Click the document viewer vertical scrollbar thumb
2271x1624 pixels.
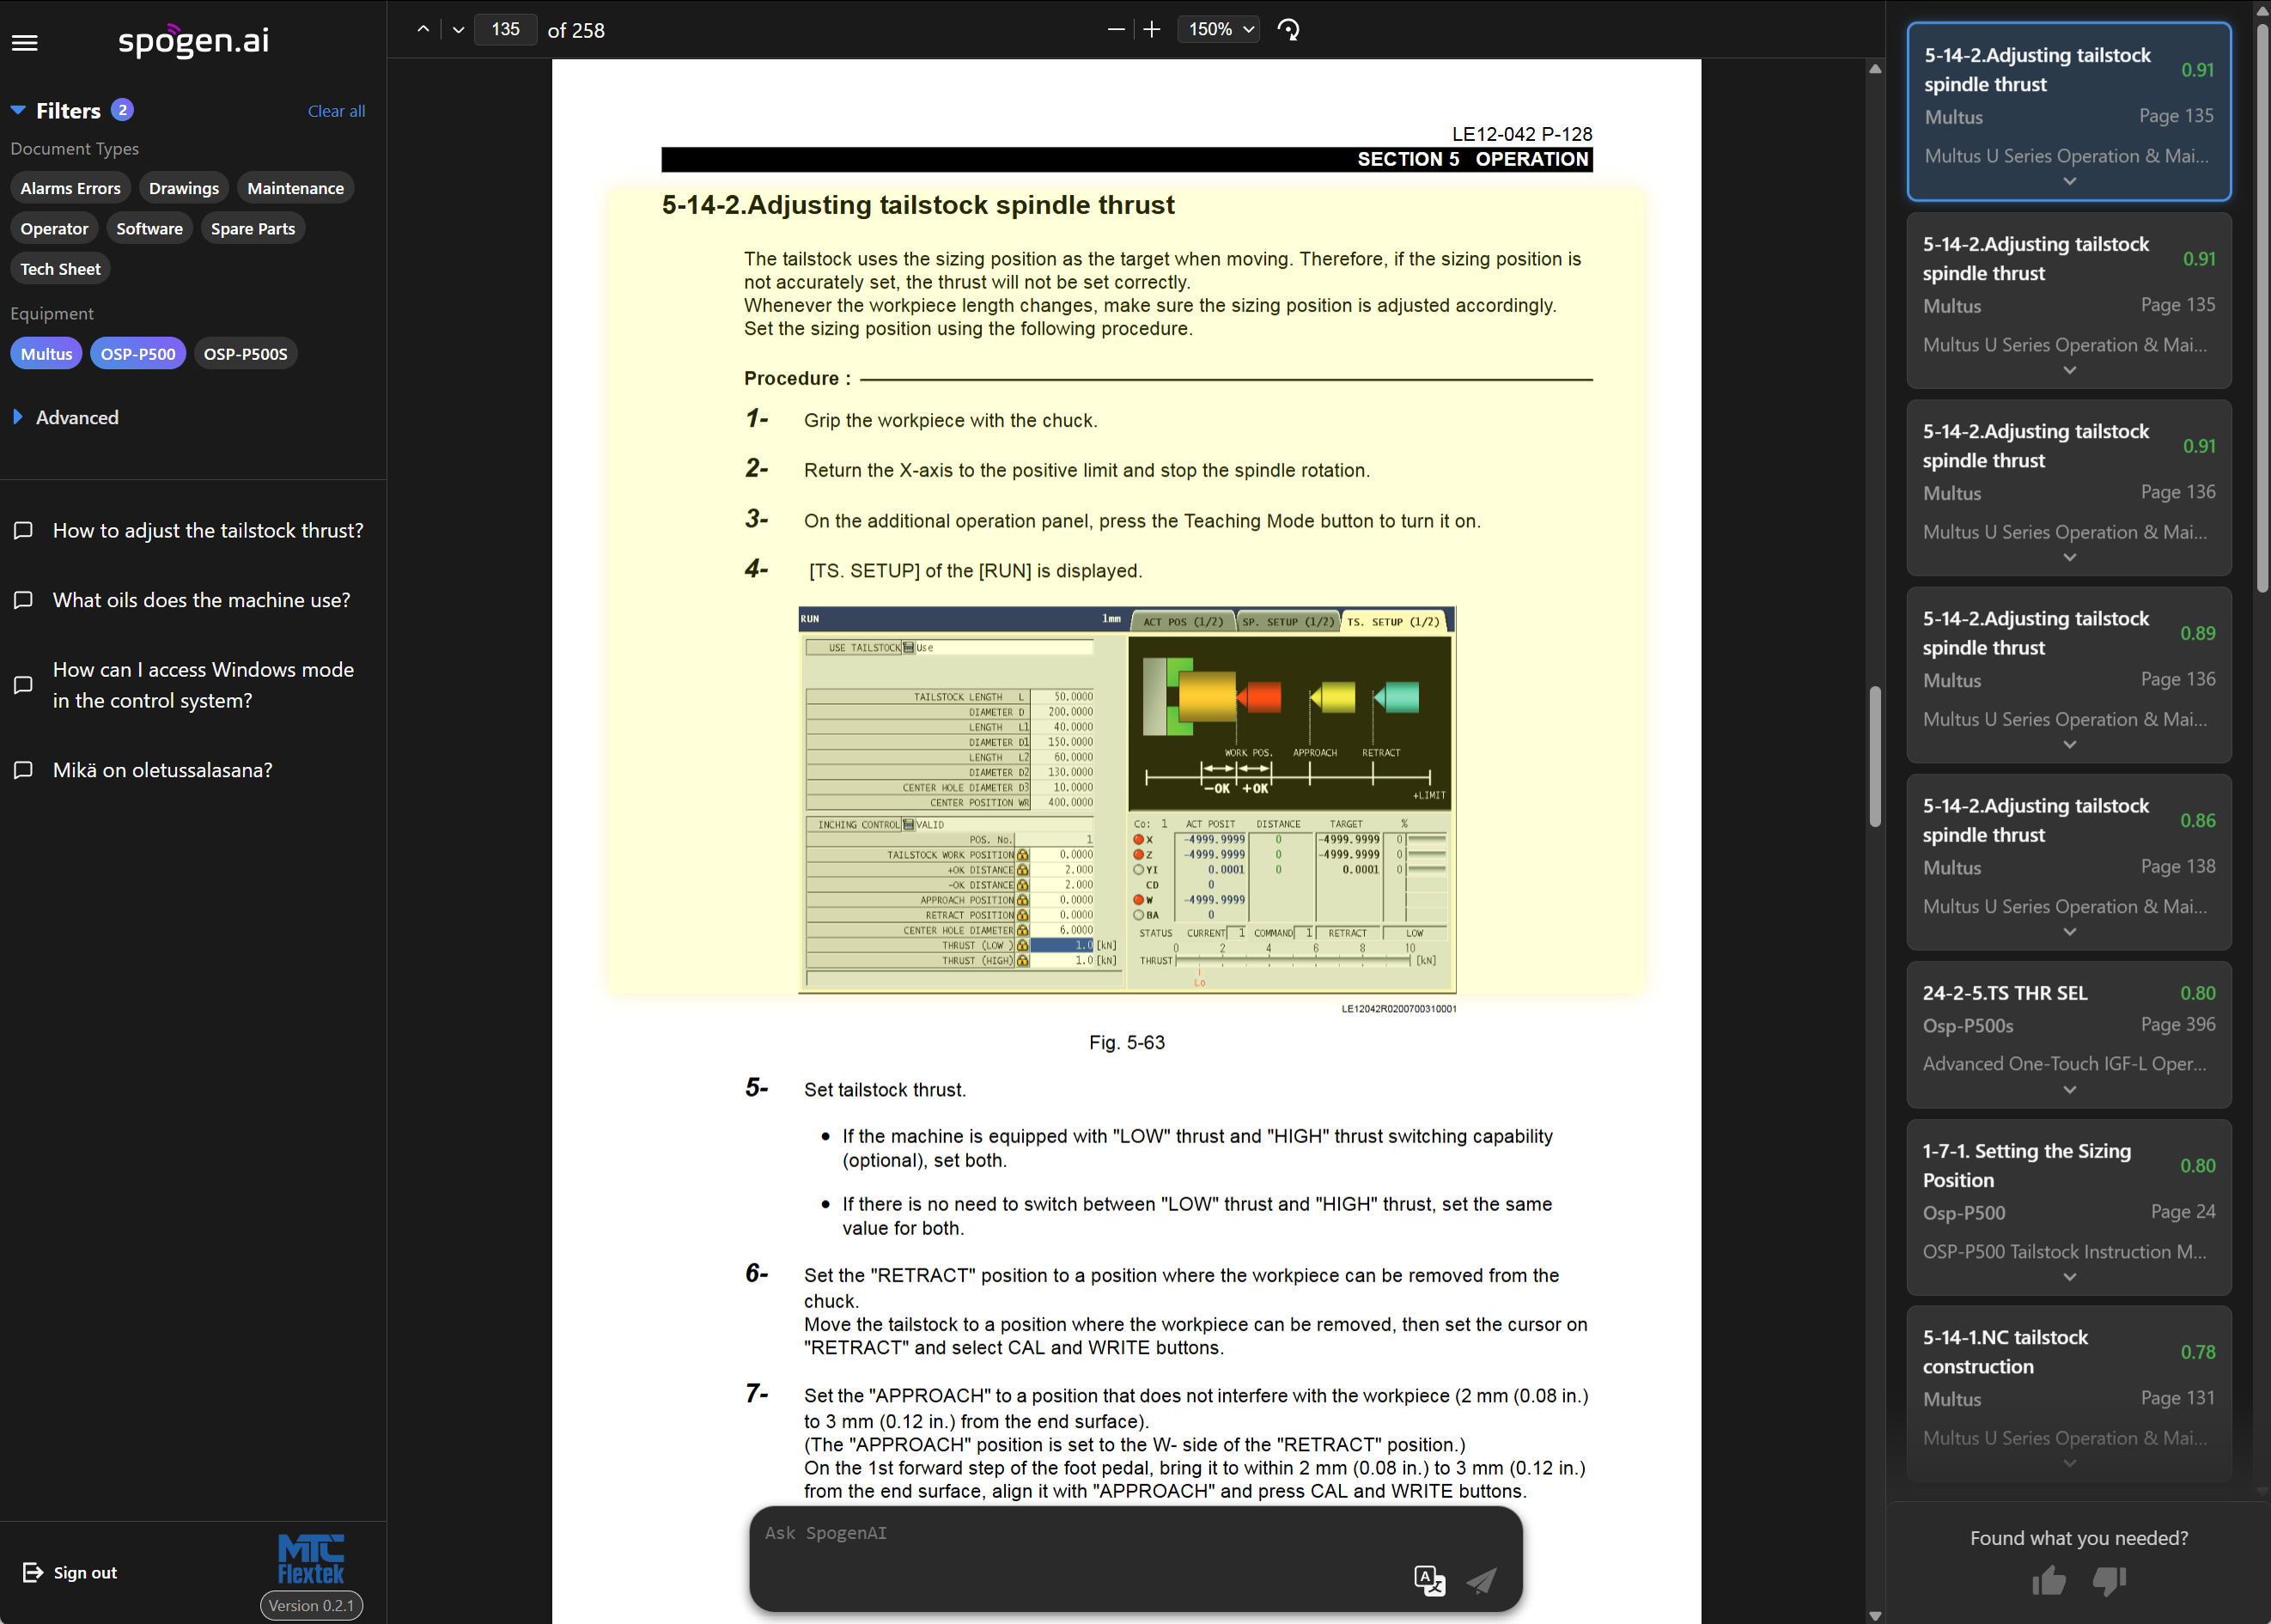click(x=1875, y=756)
